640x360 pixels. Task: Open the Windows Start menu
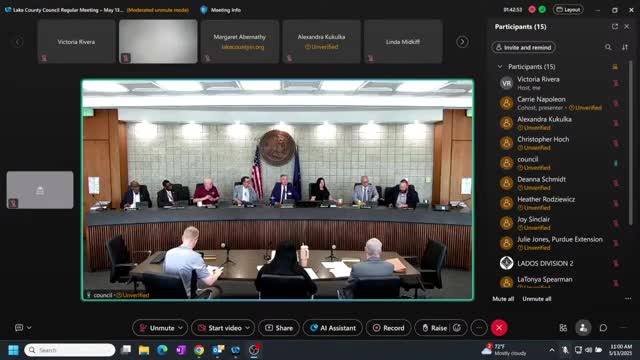[13, 350]
